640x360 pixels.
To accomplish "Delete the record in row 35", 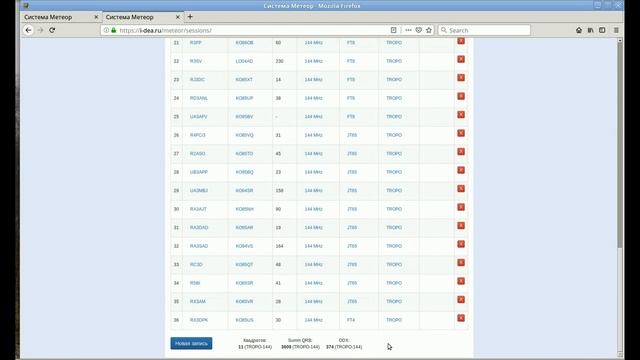I will pos(461,300).
